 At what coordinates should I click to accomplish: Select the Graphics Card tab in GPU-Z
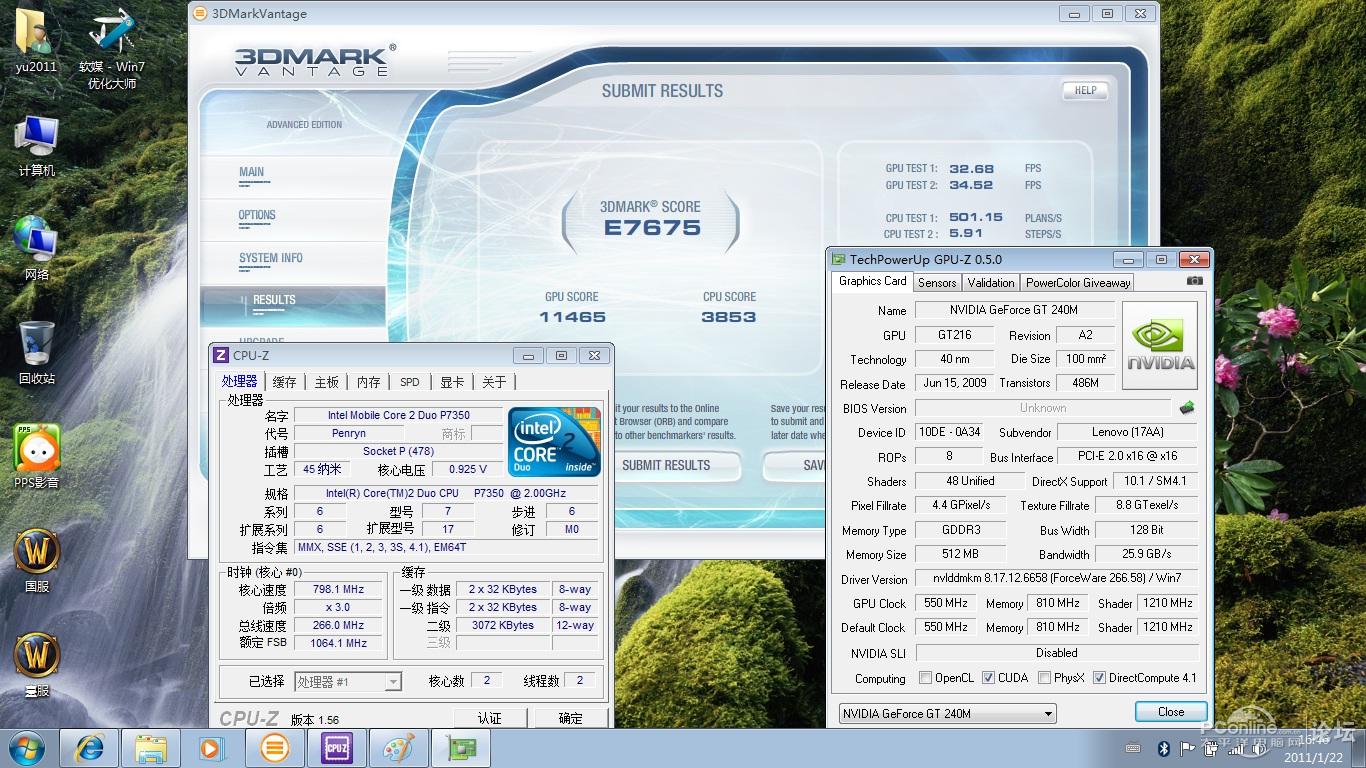click(872, 281)
